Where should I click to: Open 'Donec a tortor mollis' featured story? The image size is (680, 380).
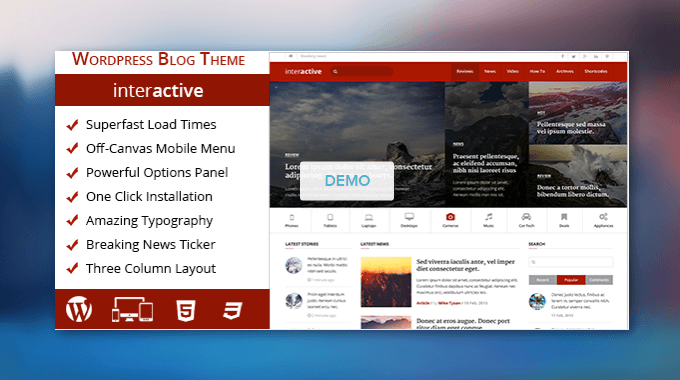[x=572, y=191]
